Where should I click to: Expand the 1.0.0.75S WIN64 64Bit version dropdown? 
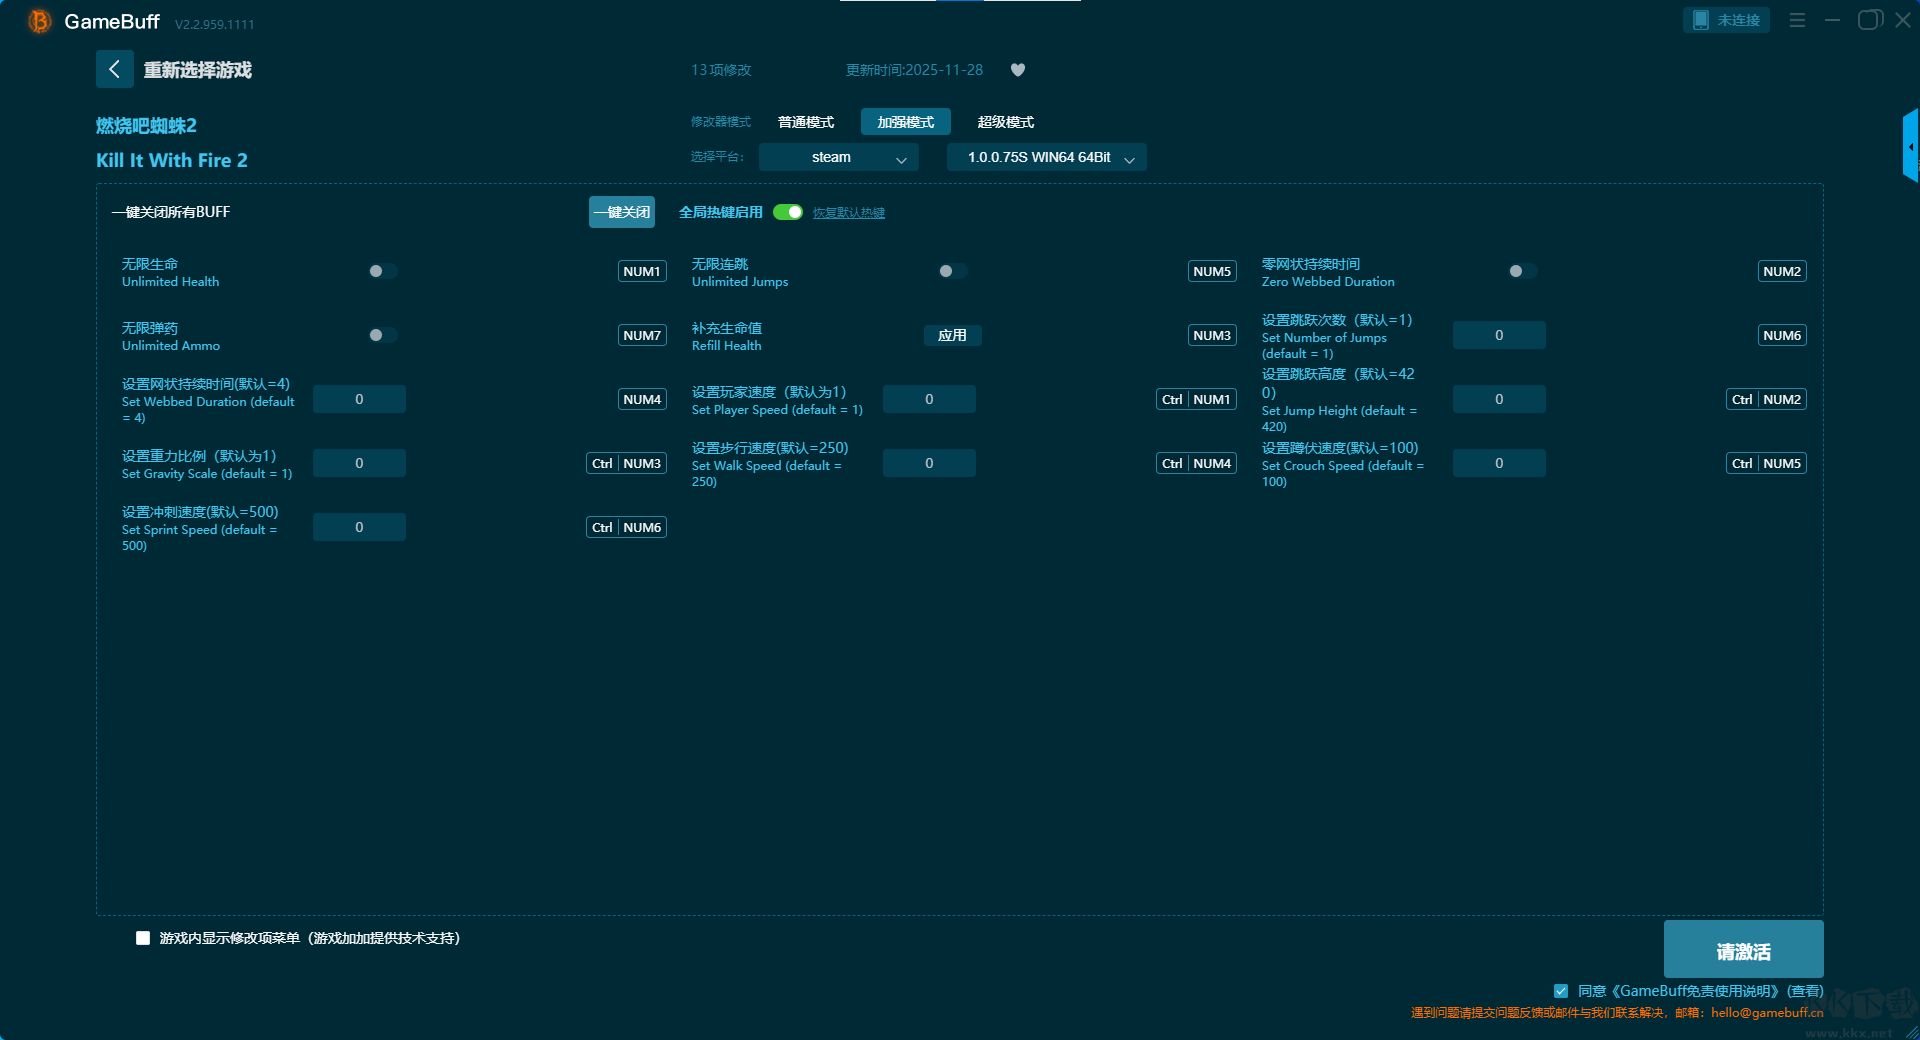1046,157
